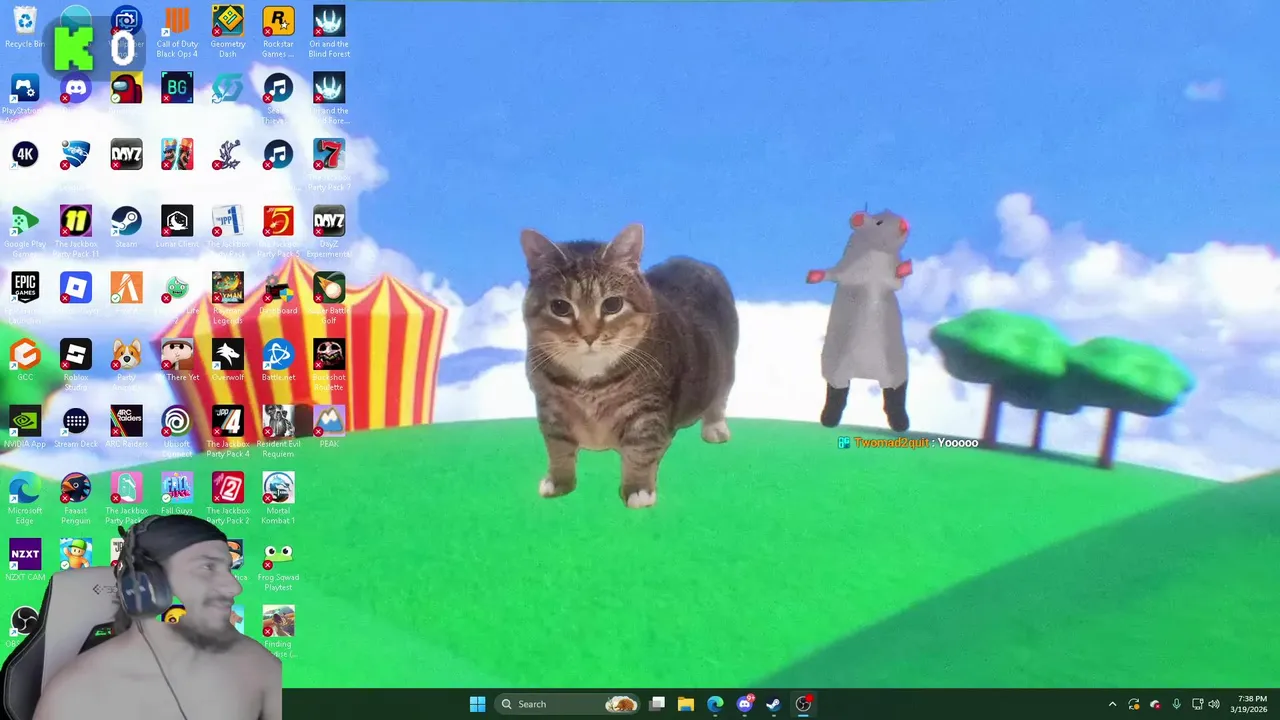Select Rayman Legends desktop icon
The image size is (1280, 720).
click(x=228, y=298)
